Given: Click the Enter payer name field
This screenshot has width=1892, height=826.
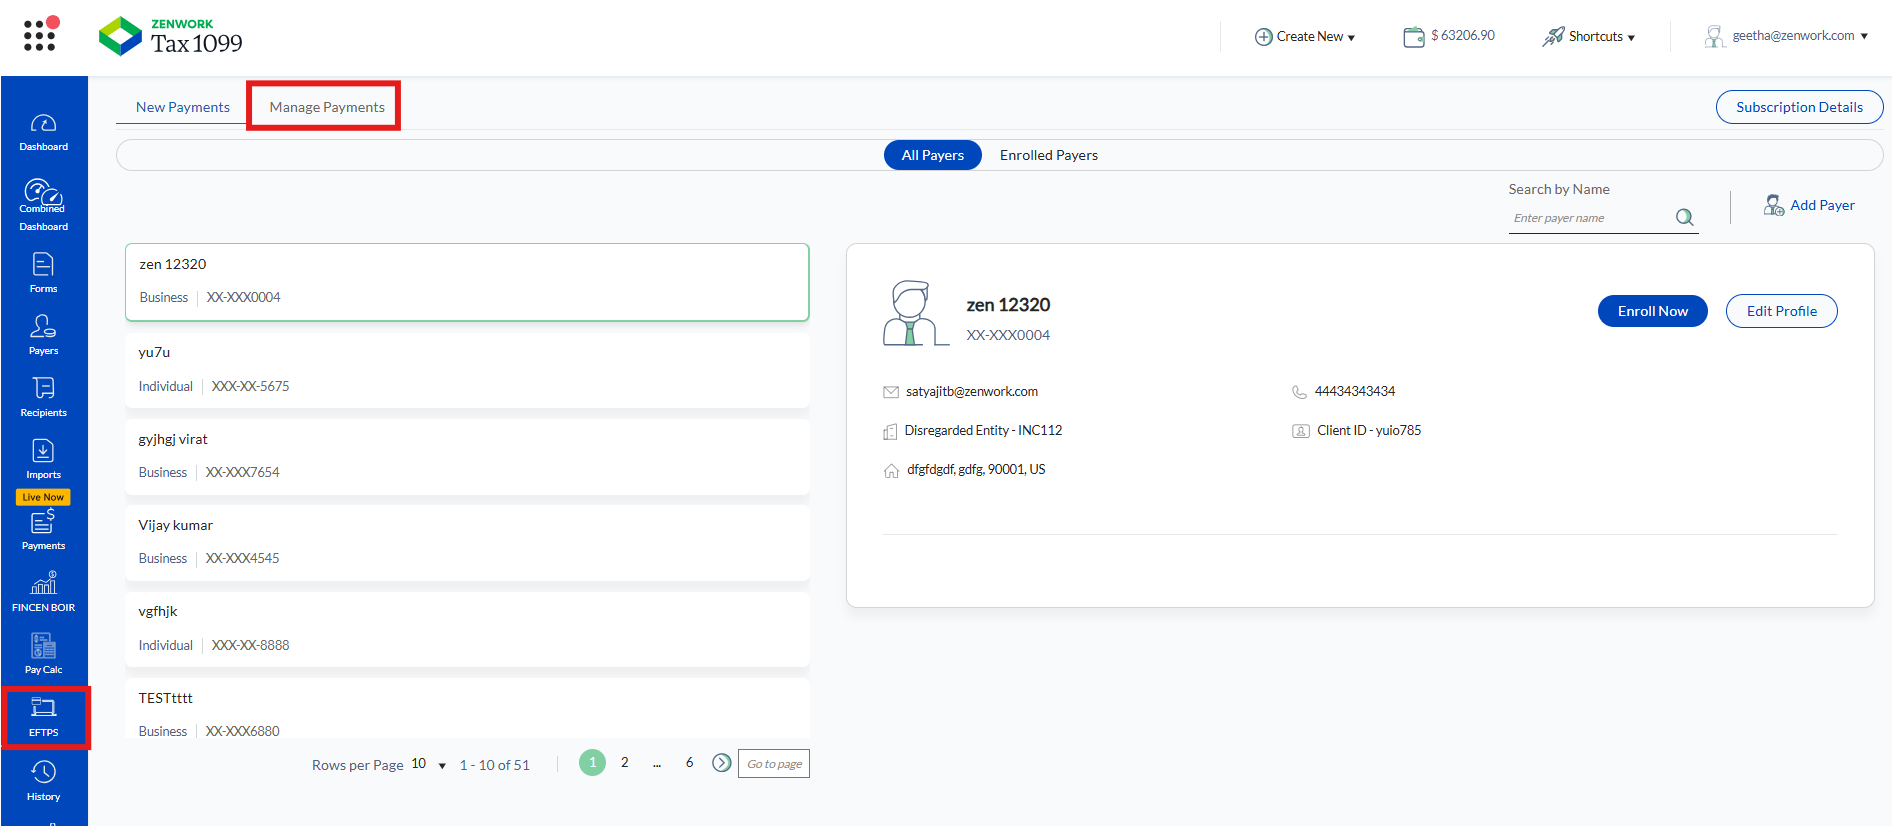Looking at the screenshot, I should pyautogui.click(x=1590, y=218).
